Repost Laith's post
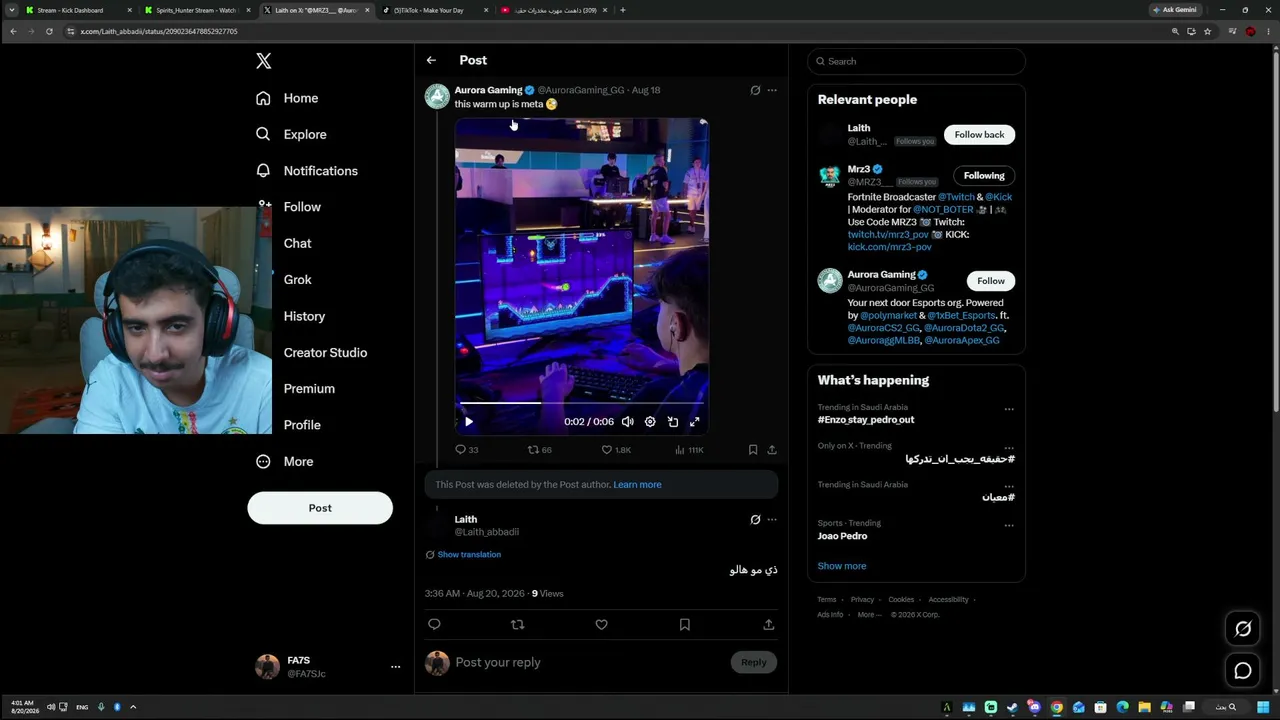The height and width of the screenshot is (720, 1280). (517, 624)
